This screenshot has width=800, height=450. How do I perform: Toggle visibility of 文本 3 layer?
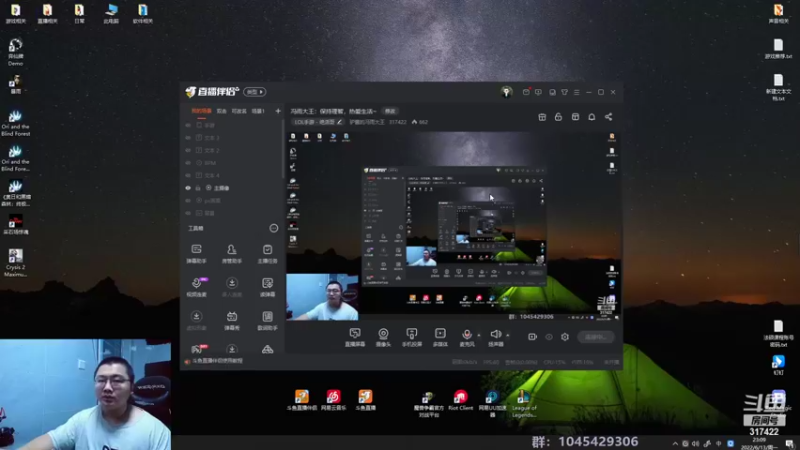pos(188,138)
